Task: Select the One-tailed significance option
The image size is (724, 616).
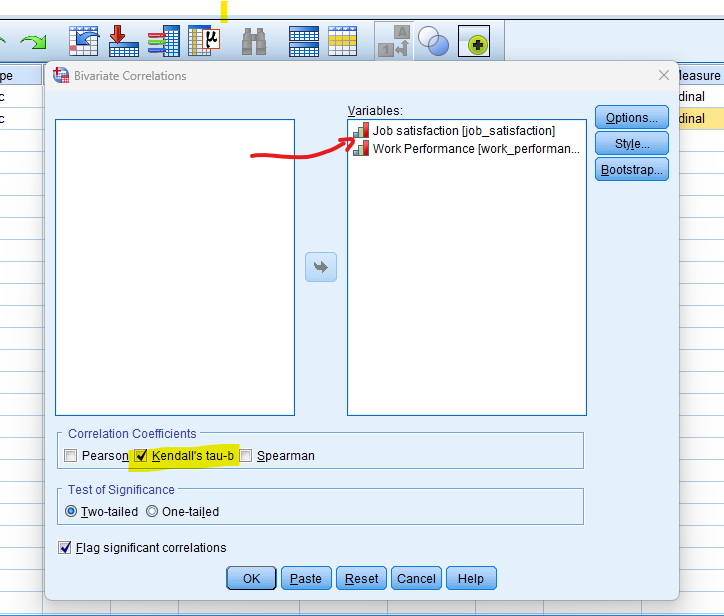Action: pos(152,512)
